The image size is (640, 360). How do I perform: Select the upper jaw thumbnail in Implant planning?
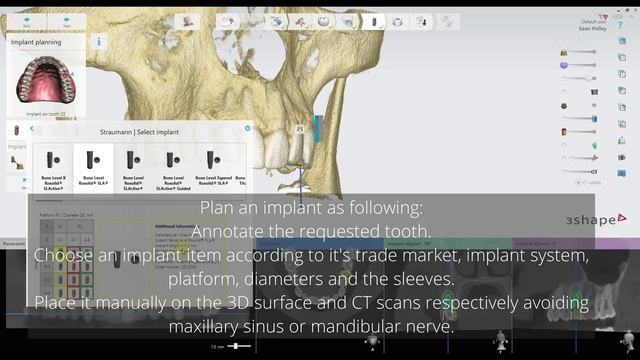tap(46, 80)
